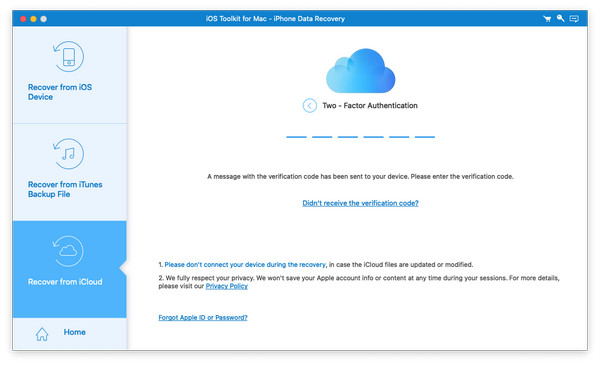The height and width of the screenshot is (365, 600).
Task: Click the Home label in sidebar
Action: click(75, 332)
